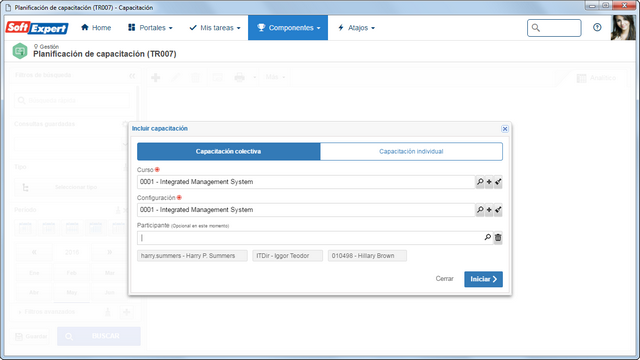The width and height of the screenshot is (640, 360).
Task: Open the Más dropdown in toolbar
Action: coord(275,77)
